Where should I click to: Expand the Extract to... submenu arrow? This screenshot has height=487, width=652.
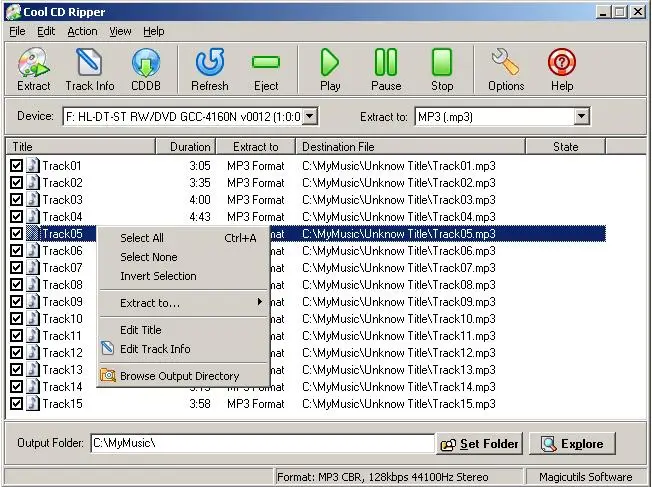[x=259, y=302]
